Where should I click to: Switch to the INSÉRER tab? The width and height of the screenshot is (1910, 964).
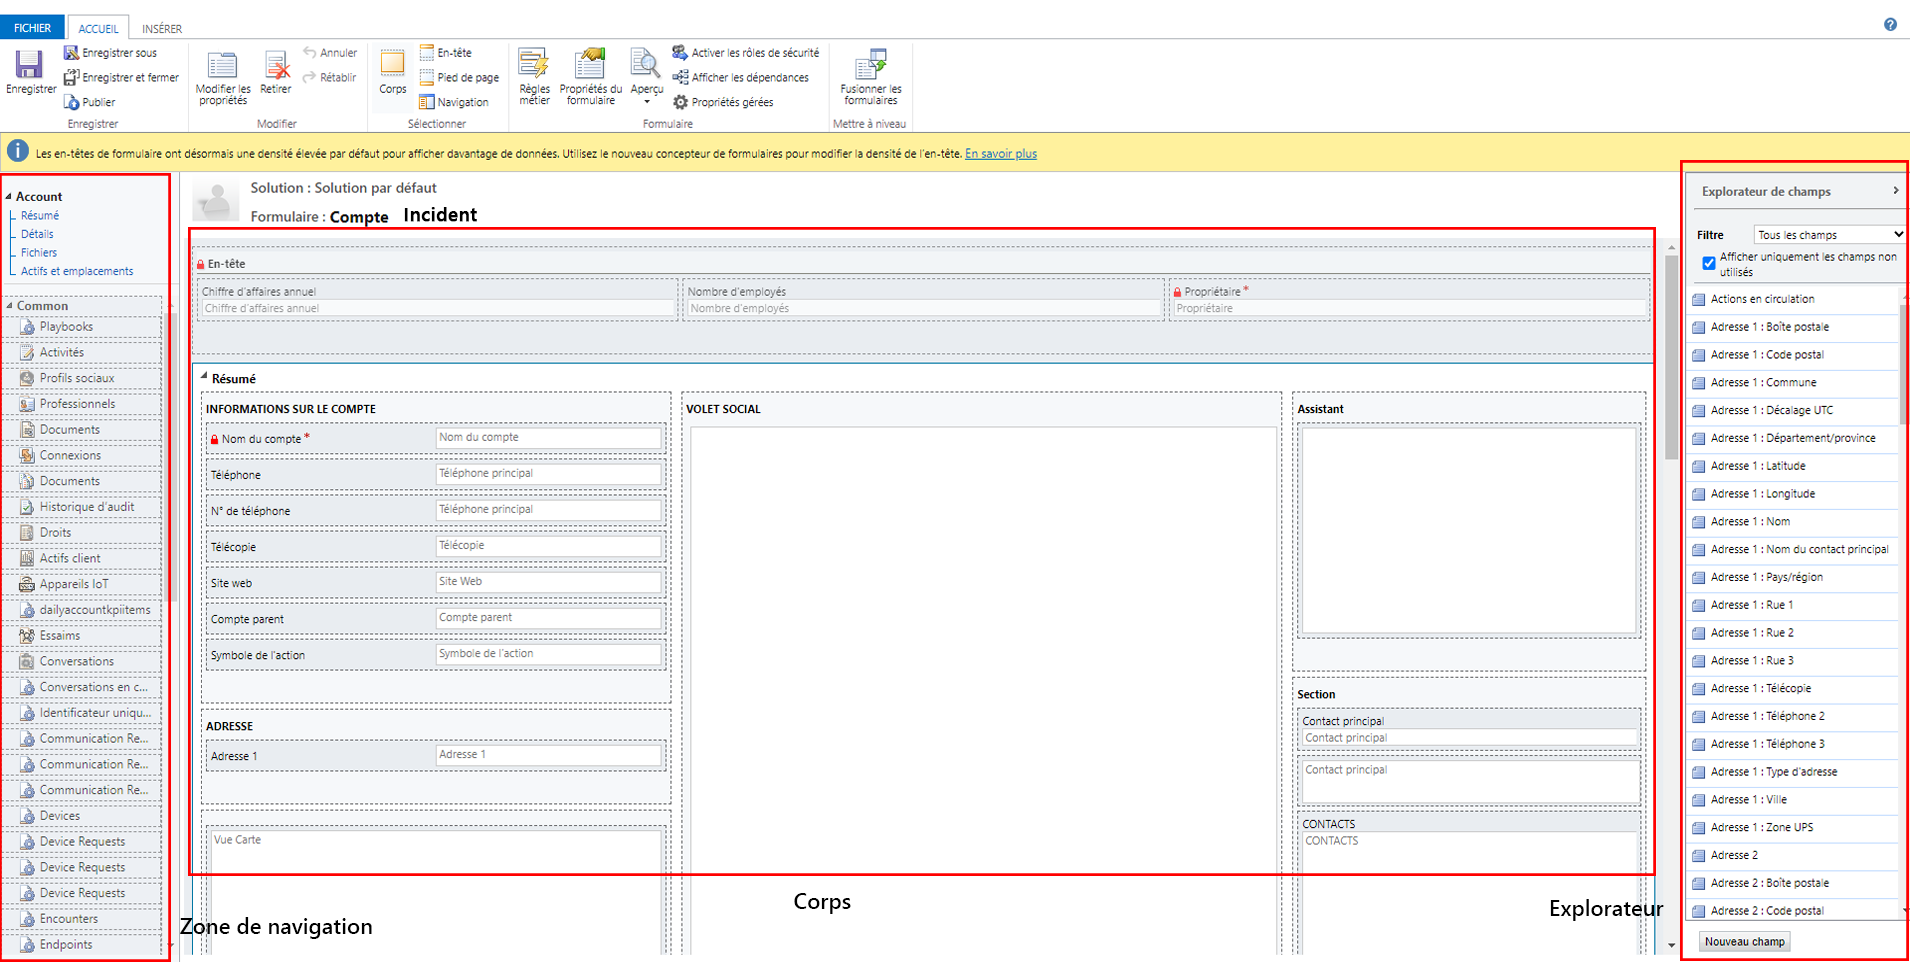[x=161, y=28]
